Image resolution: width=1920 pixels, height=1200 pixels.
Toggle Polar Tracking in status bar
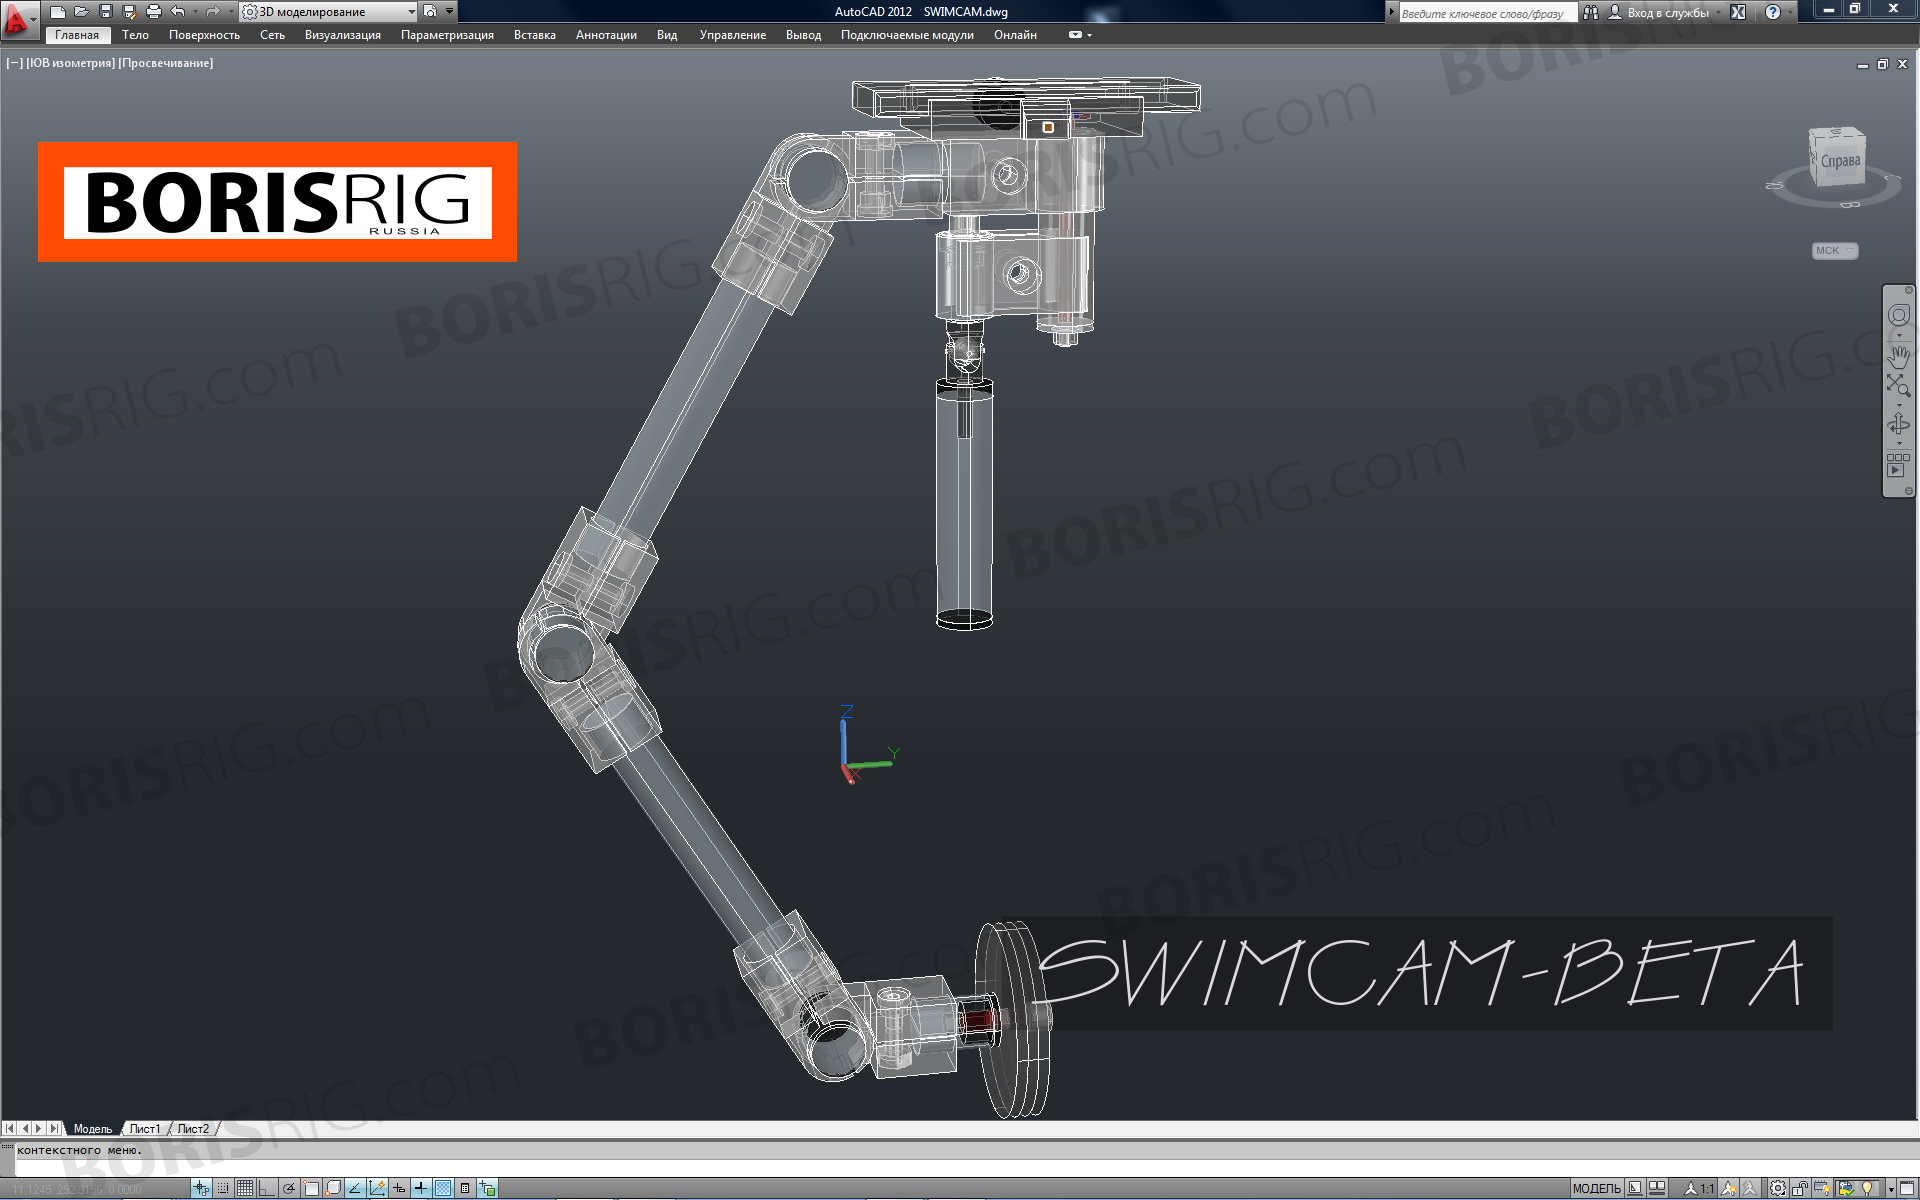289,1189
